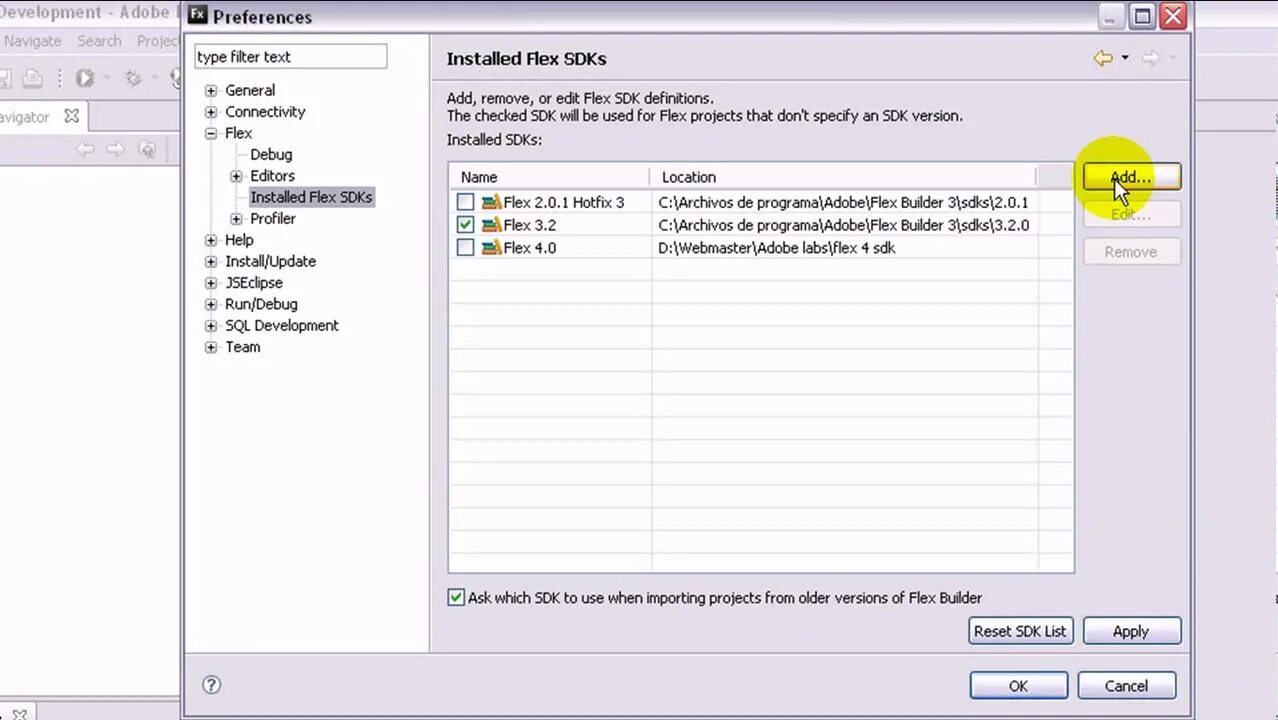
Task: Expand the General tree node
Action: pos(211,90)
